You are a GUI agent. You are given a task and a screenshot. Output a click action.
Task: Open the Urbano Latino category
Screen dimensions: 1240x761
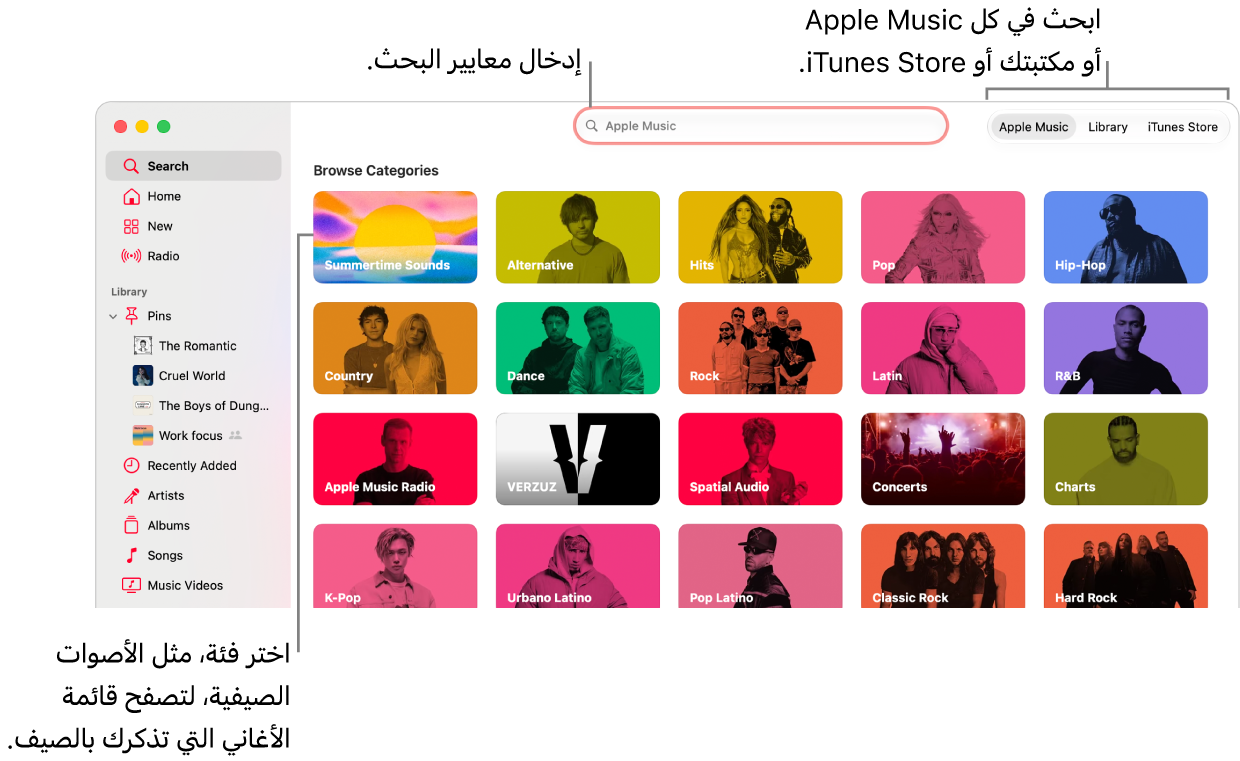[578, 566]
